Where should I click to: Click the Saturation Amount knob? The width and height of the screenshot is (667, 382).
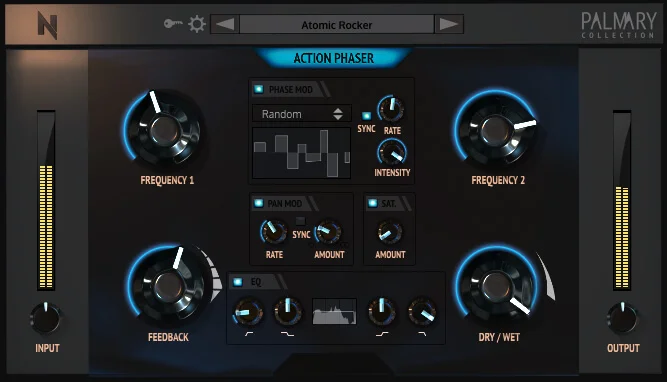pos(390,232)
